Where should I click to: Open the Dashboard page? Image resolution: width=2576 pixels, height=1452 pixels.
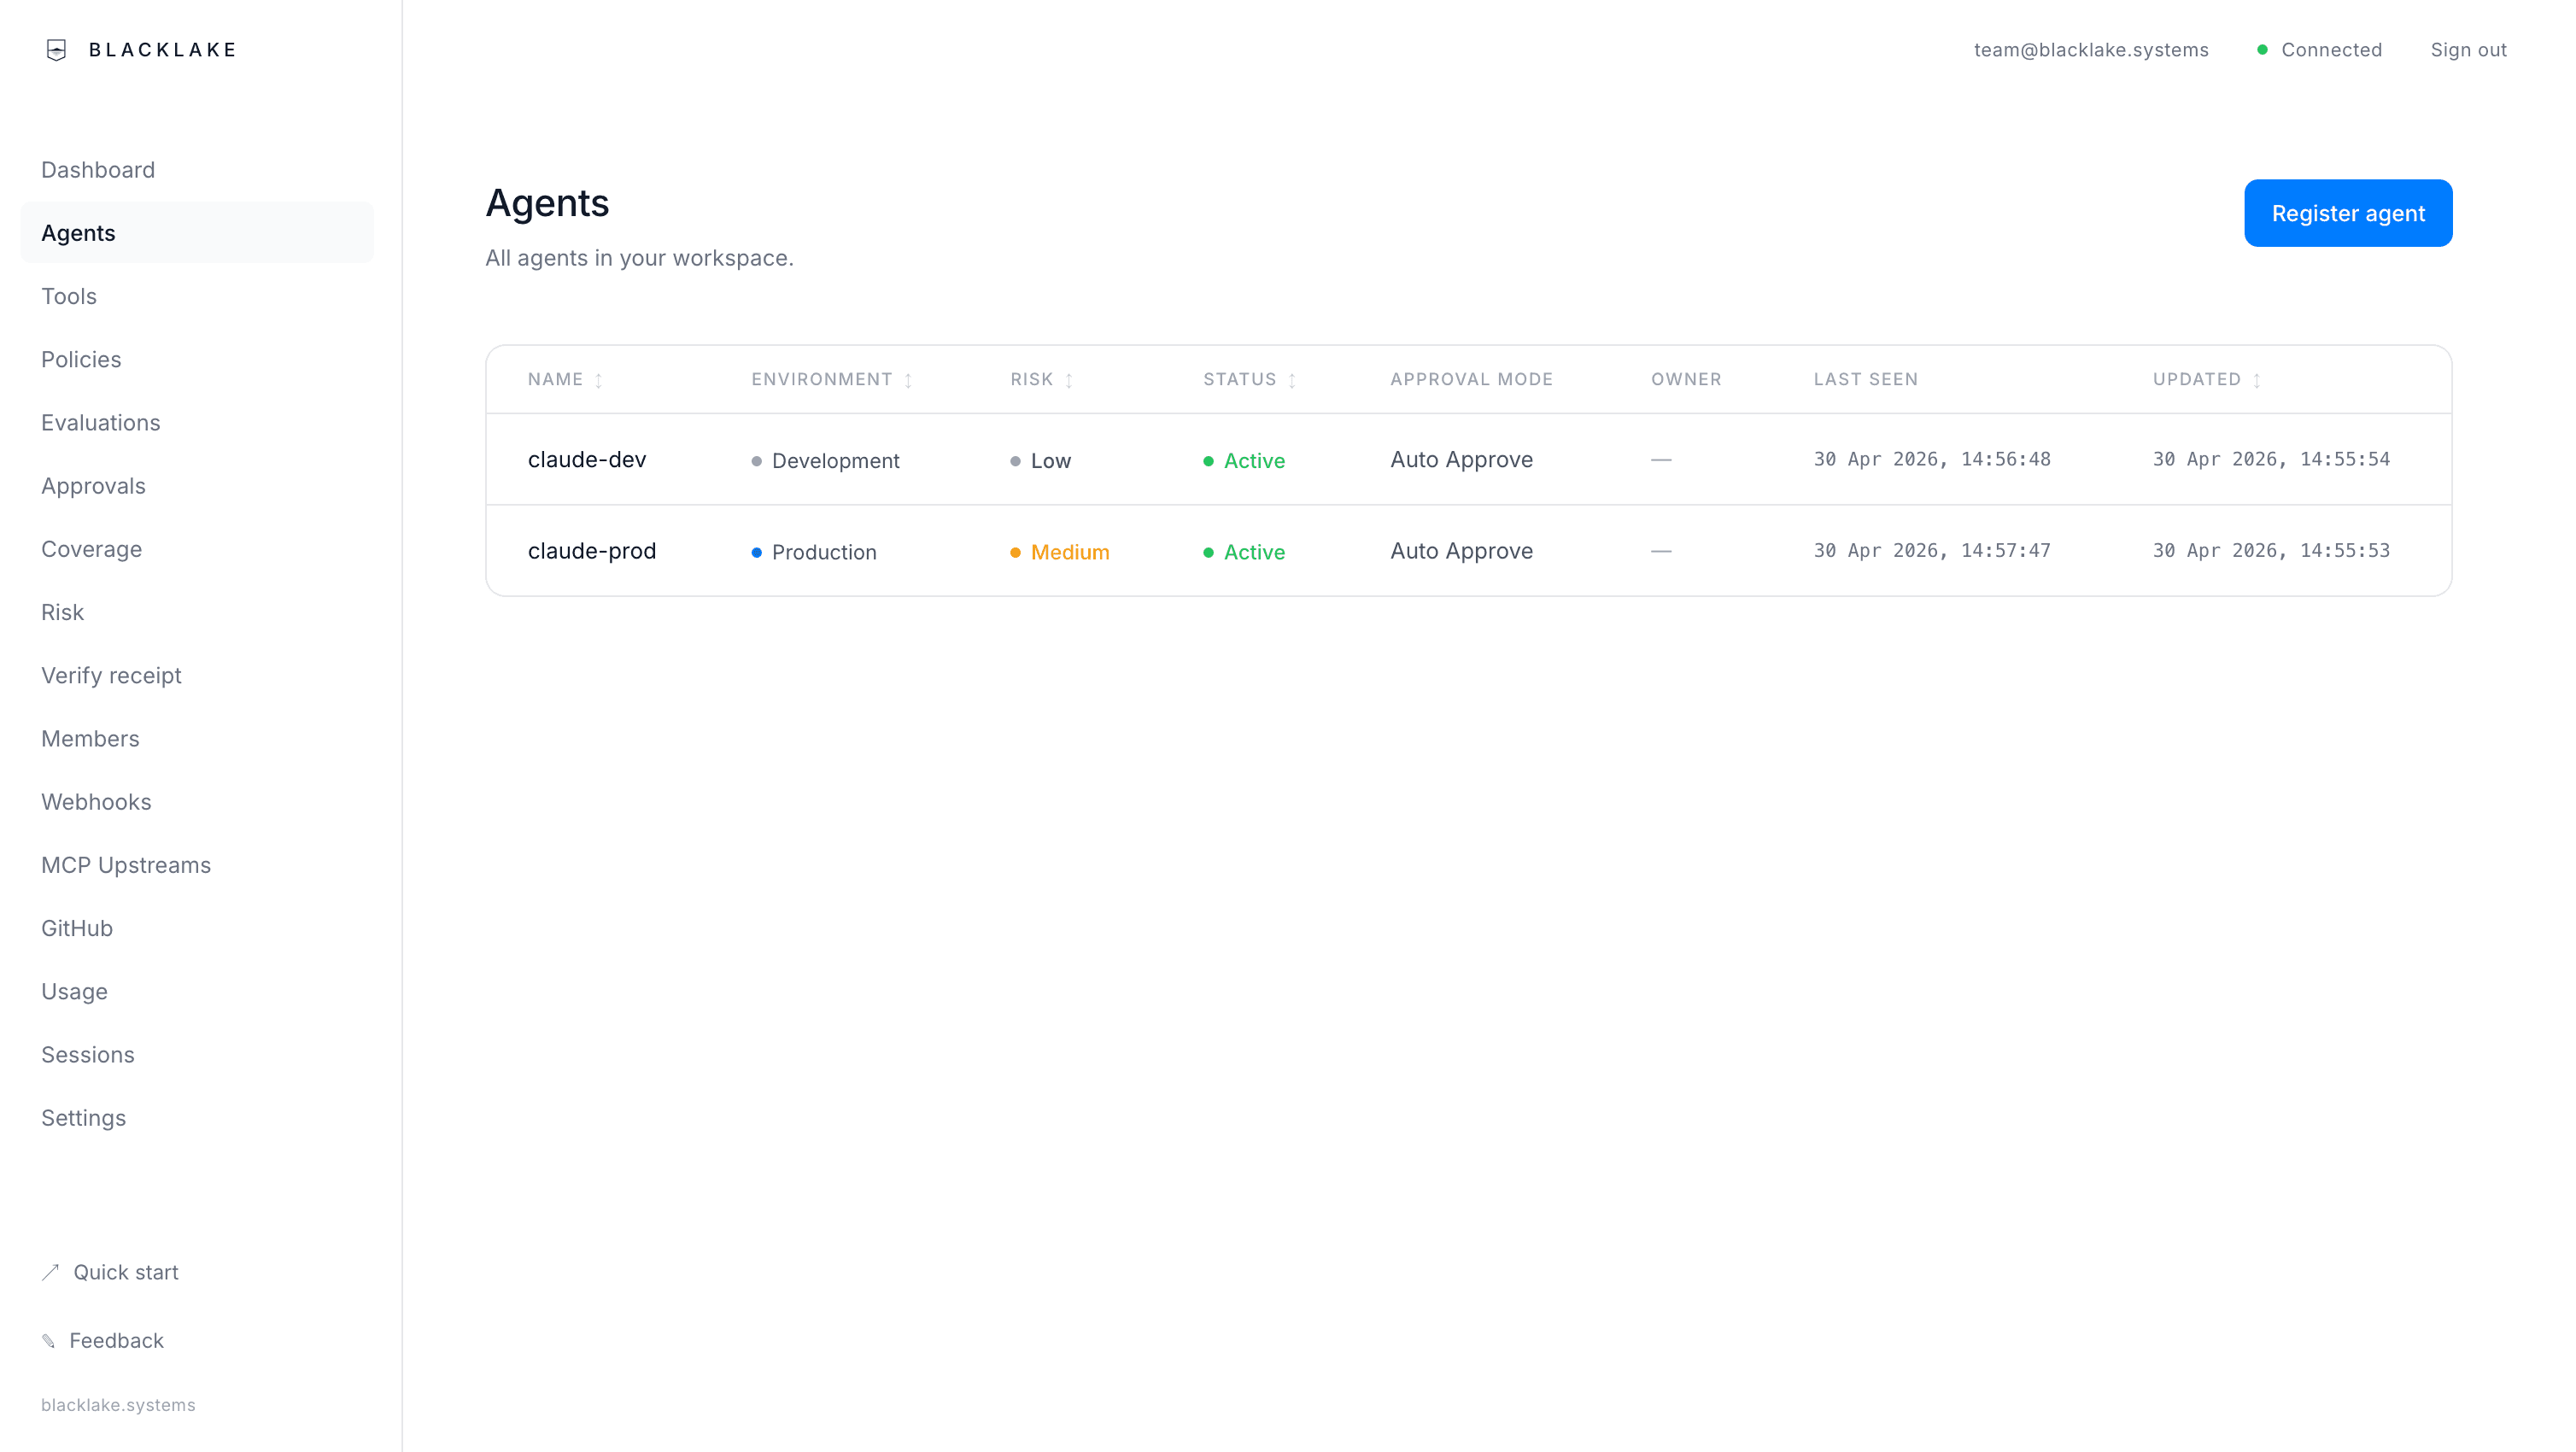tap(98, 170)
